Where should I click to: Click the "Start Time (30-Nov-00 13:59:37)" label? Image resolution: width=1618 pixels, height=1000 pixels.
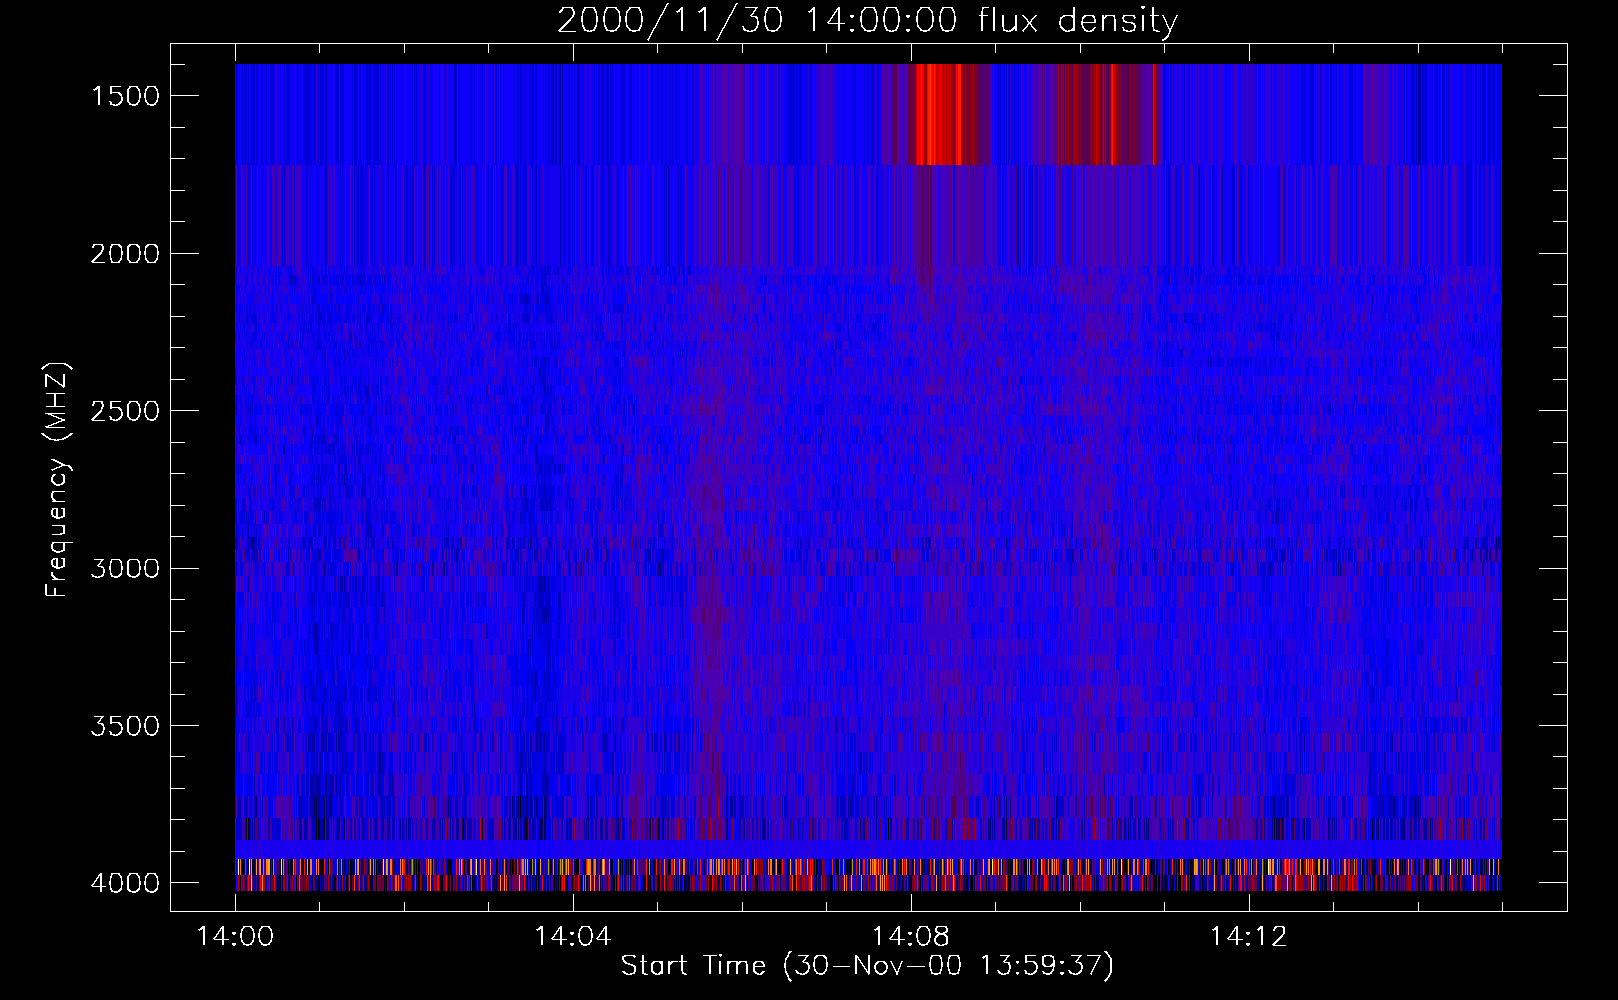coord(867,966)
